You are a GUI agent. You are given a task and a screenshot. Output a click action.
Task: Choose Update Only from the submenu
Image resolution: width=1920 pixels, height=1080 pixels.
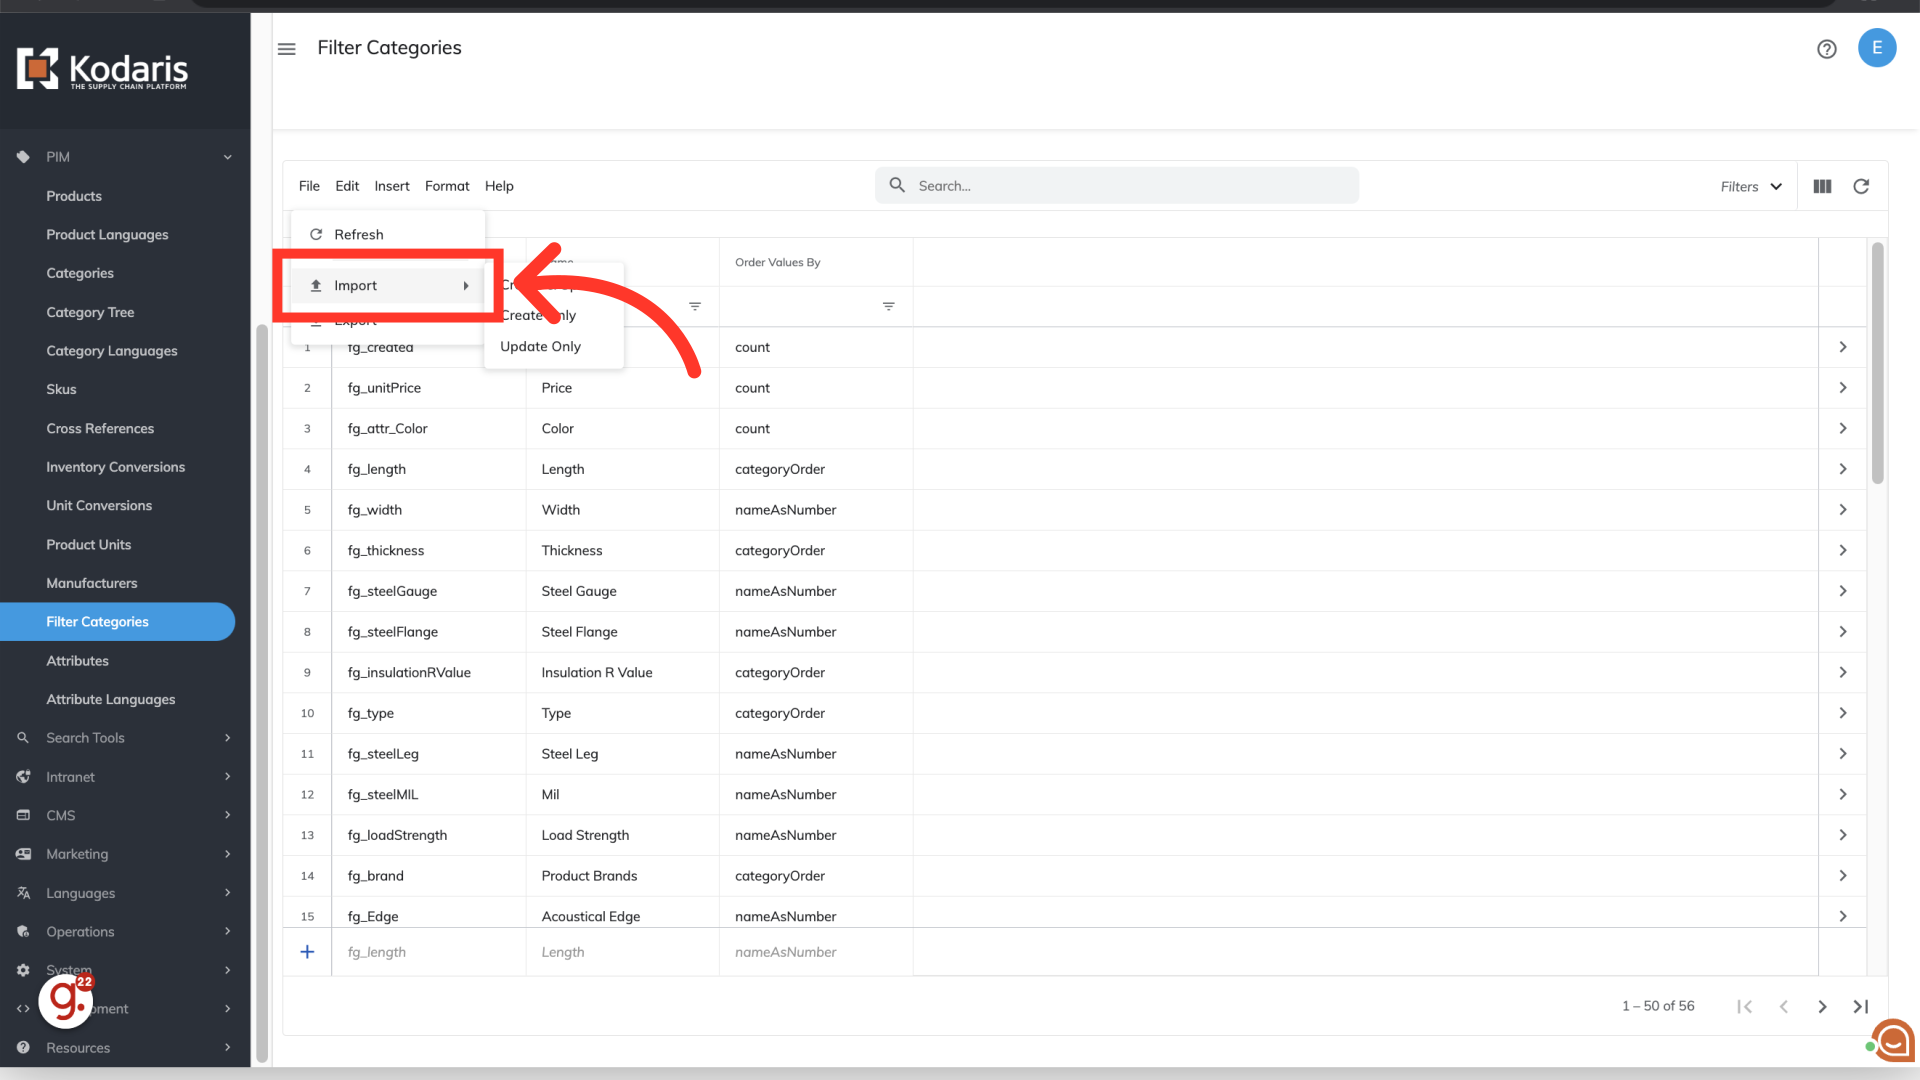tap(540, 347)
